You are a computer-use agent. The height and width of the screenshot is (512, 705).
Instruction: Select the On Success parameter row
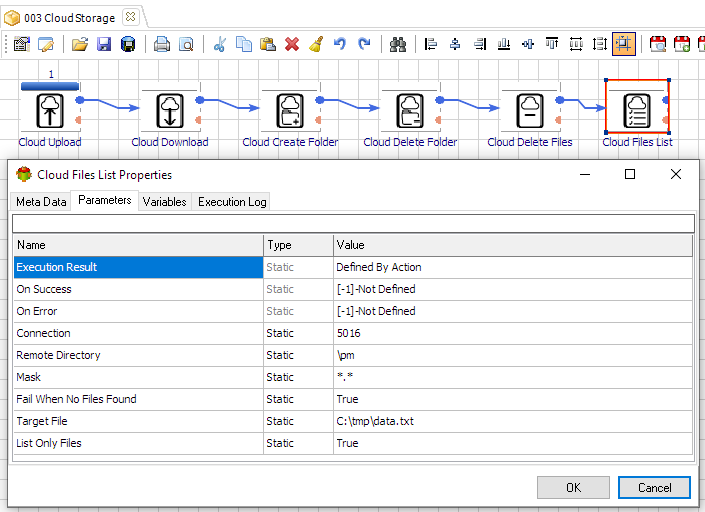coord(353,289)
